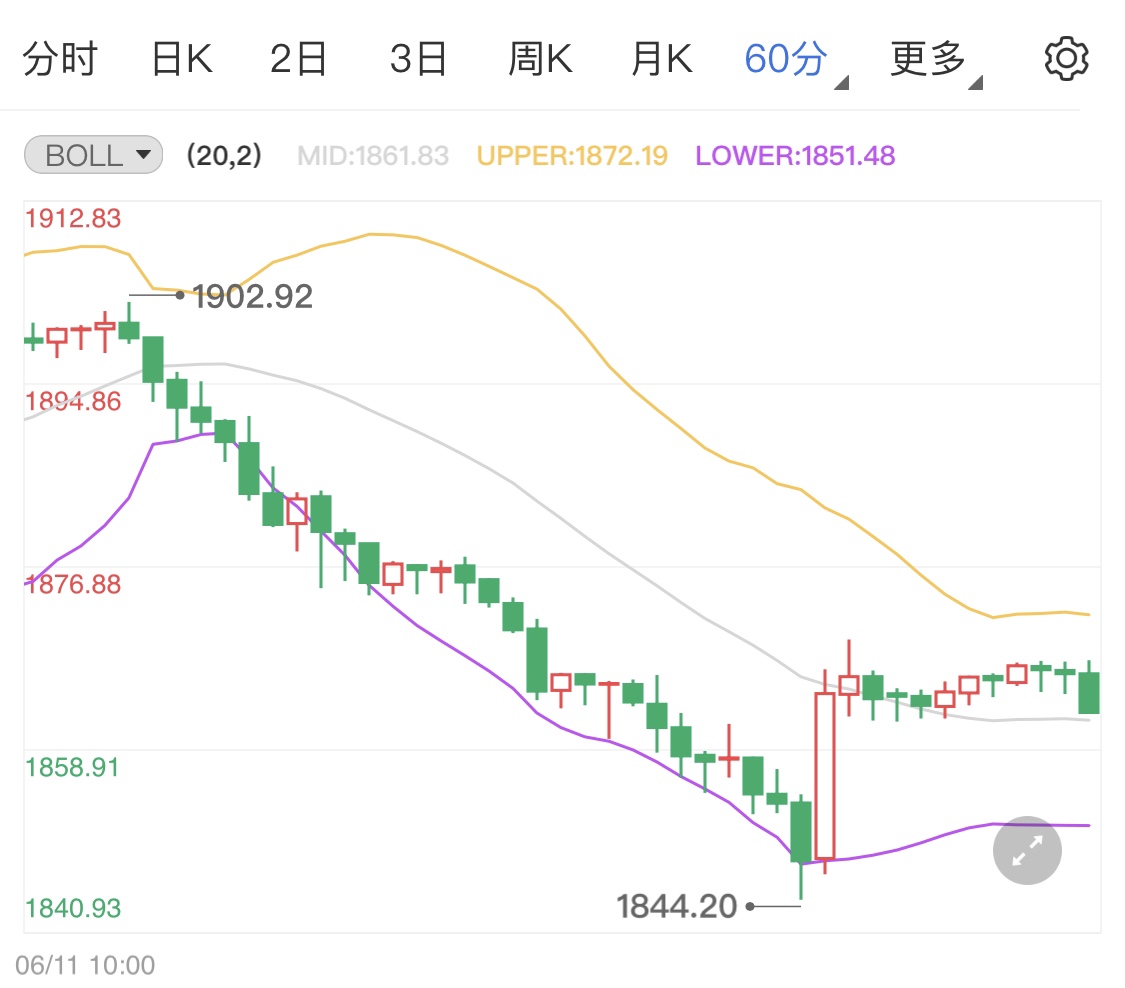Screen dimensions: 1125x988
Task: Click the 1840.93 axis label
Action: pos(73,908)
